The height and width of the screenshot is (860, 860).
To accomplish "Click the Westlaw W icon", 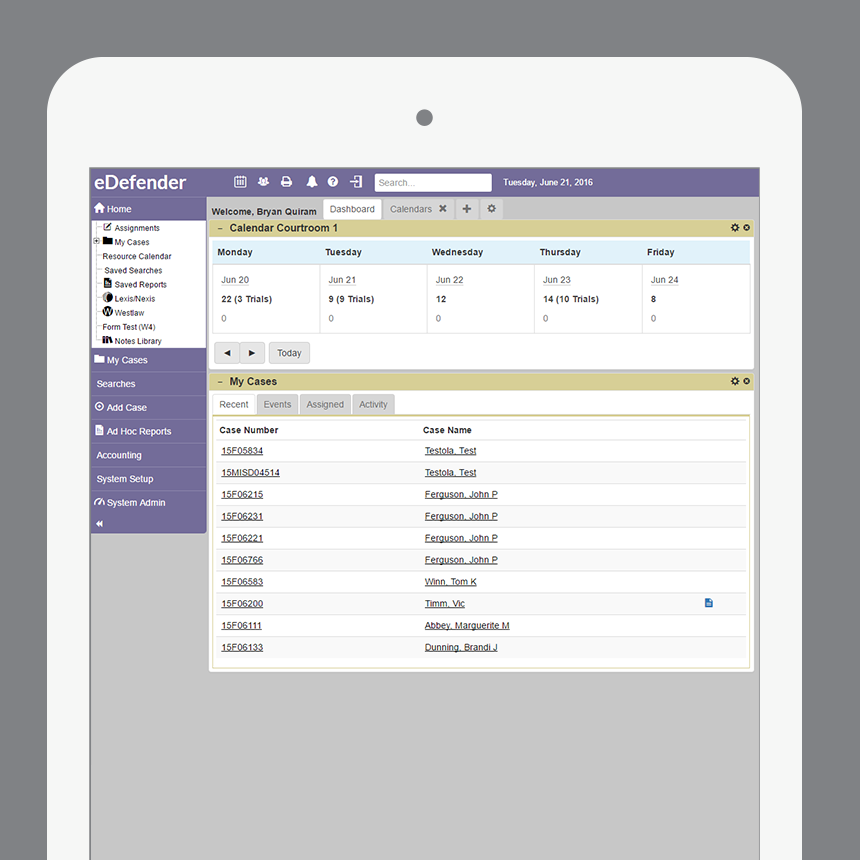I will point(108,312).
